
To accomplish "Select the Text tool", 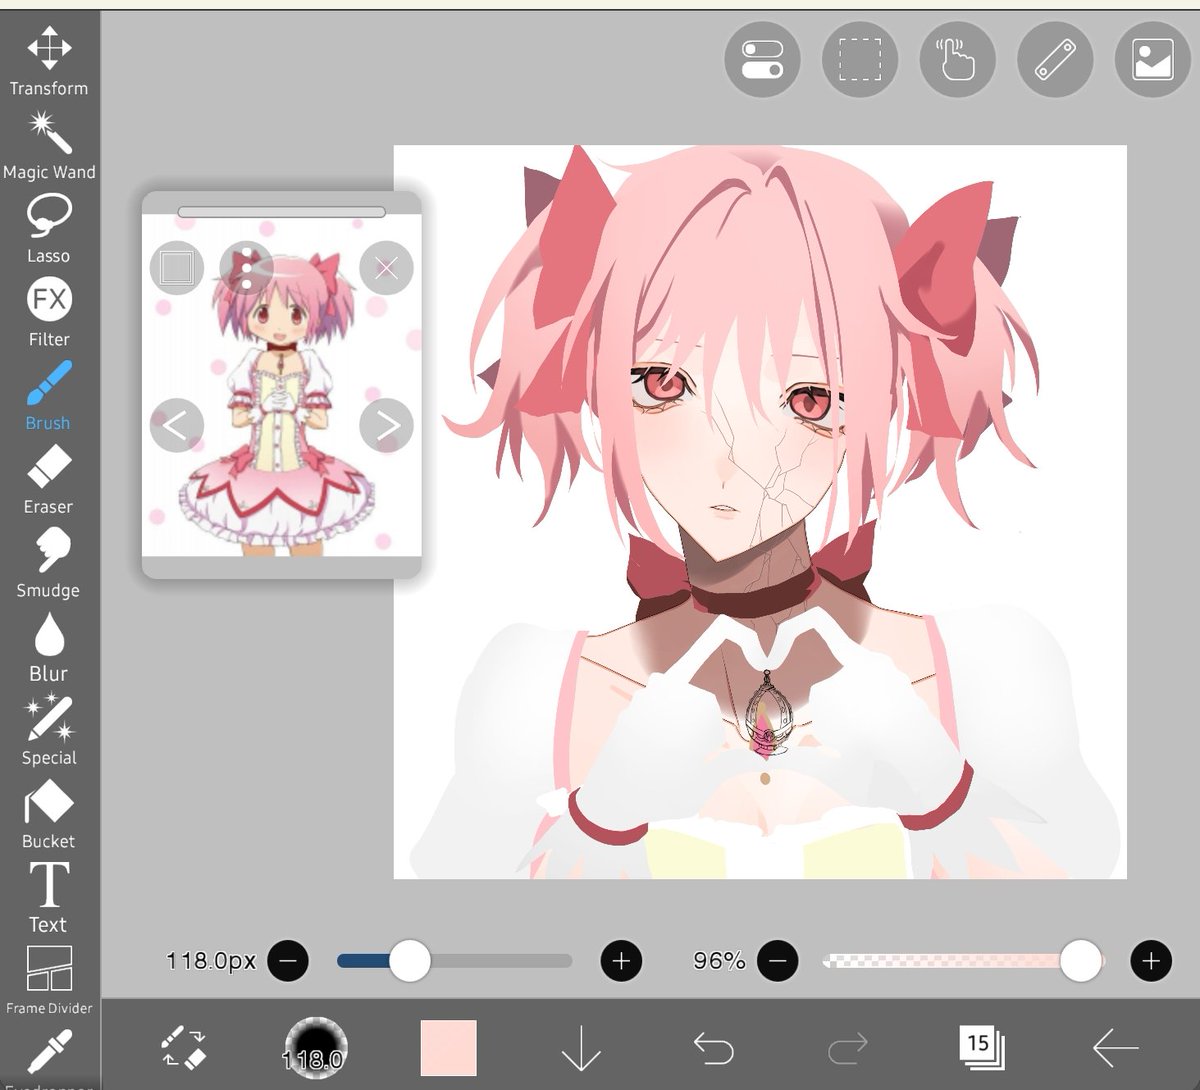I will (48, 899).
